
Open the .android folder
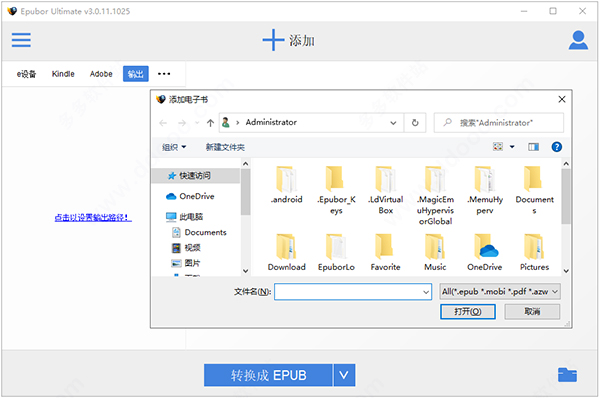point(286,185)
